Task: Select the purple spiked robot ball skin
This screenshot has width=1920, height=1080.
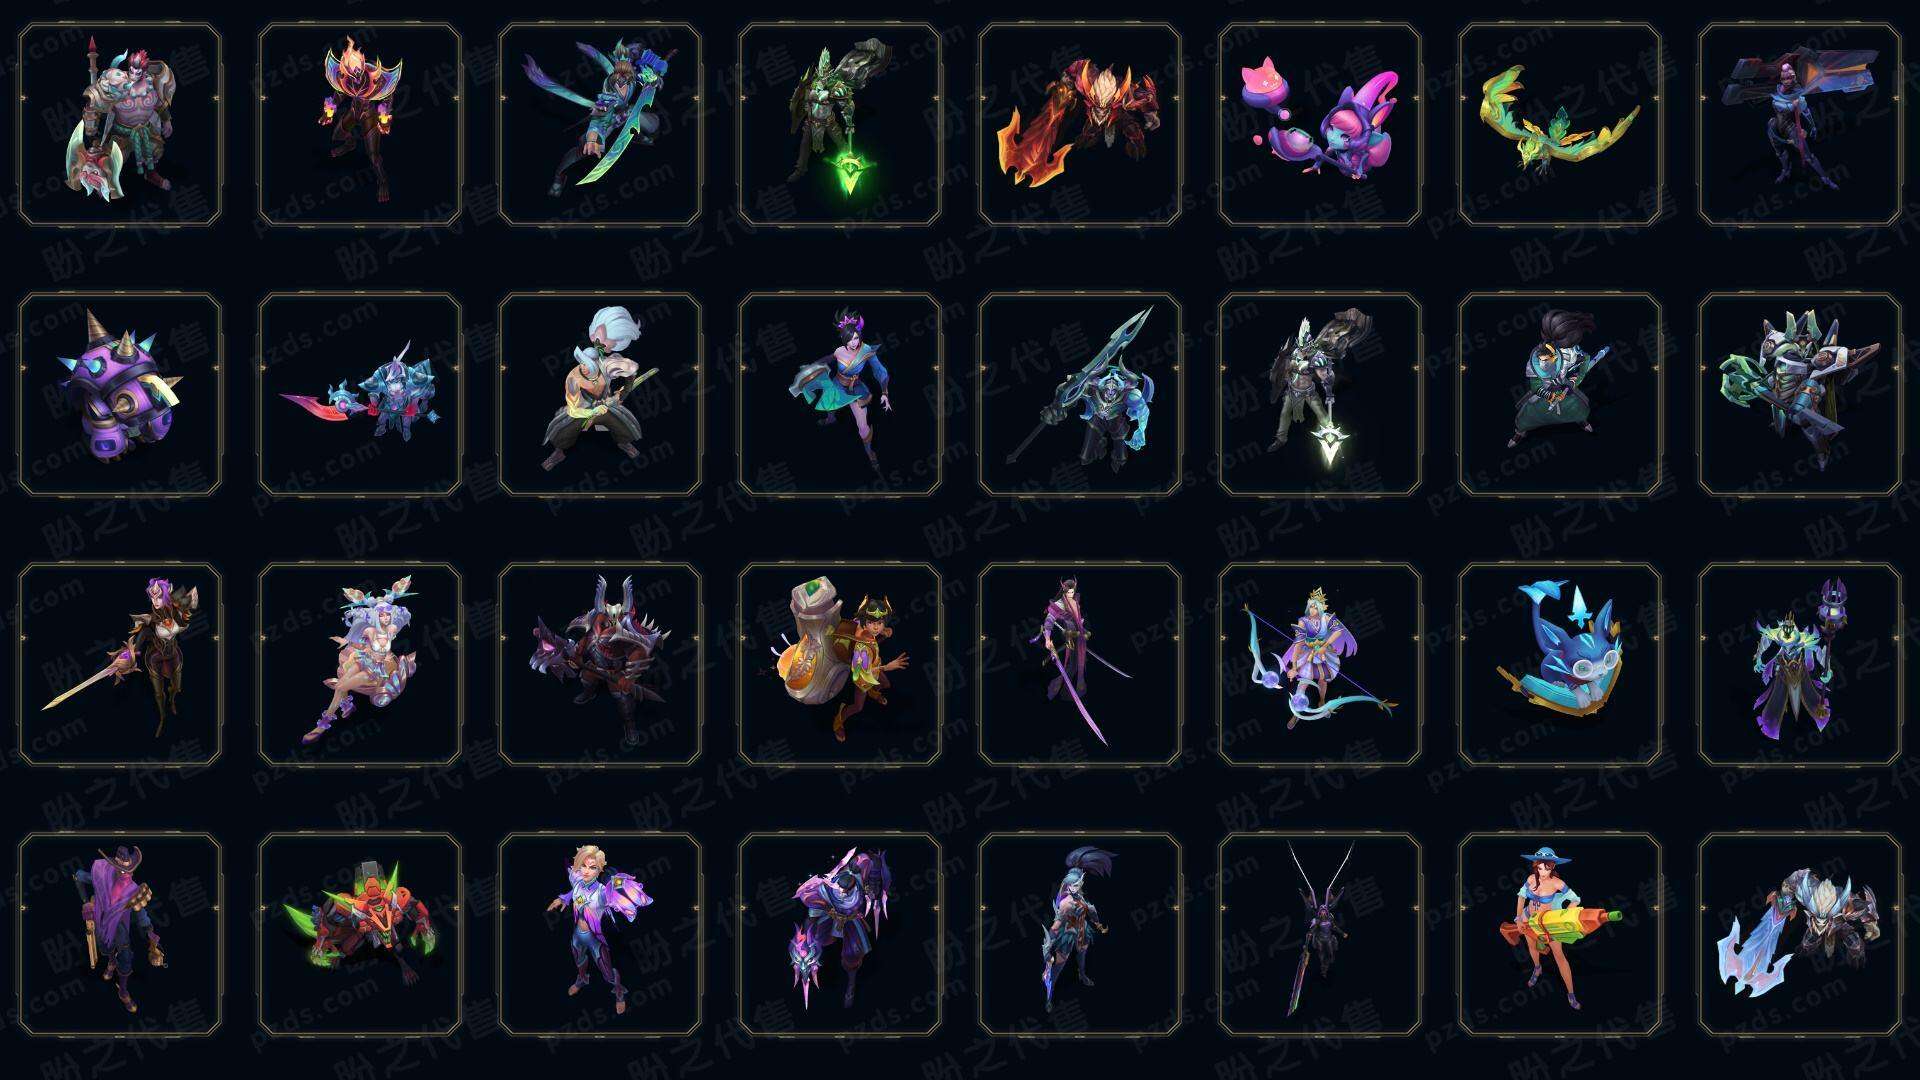Action: [x=120, y=394]
